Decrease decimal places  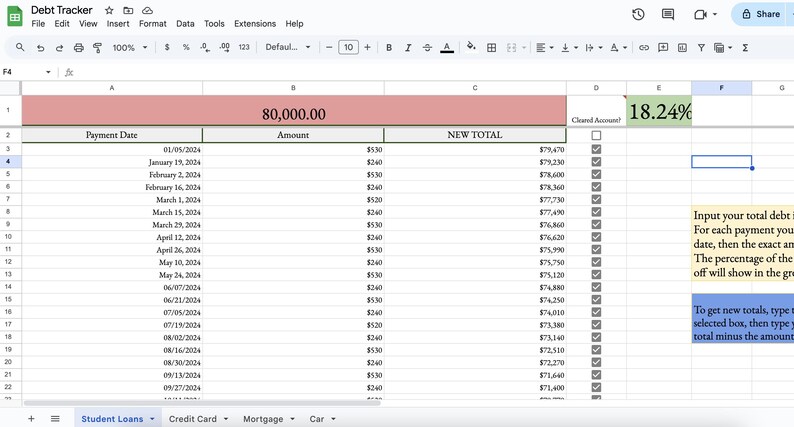pyautogui.click(x=205, y=47)
